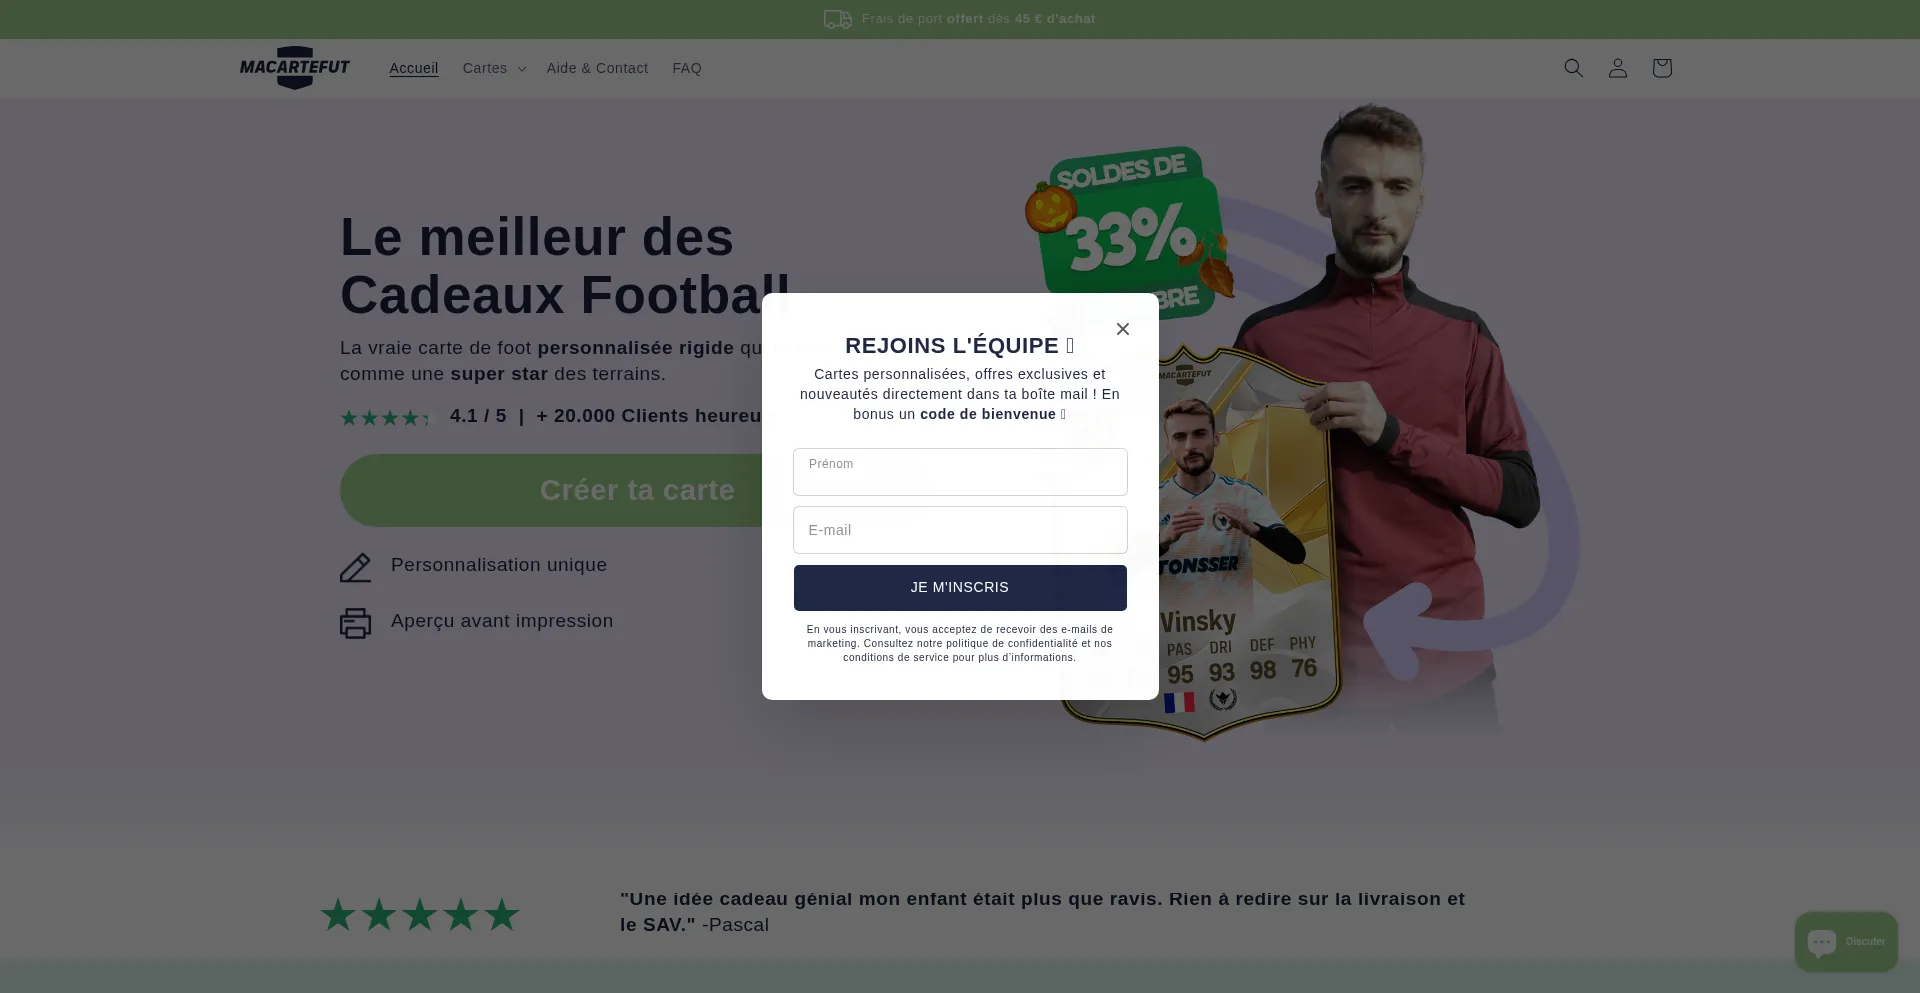Image resolution: width=1920 pixels, height=993 pixels.
Task: Go to Accueil menu item
Action: point(413,68)
